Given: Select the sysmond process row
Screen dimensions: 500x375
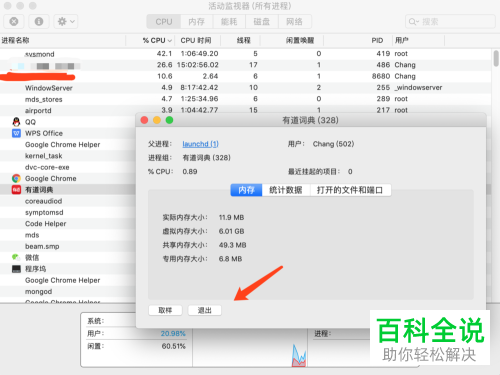Looking at the screenshot, I should [x=245, y=54].
